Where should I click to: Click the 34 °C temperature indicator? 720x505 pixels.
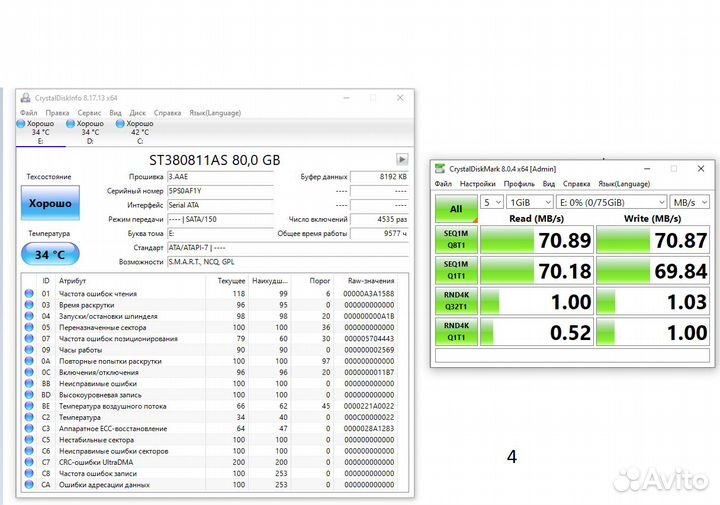[50, 254]
